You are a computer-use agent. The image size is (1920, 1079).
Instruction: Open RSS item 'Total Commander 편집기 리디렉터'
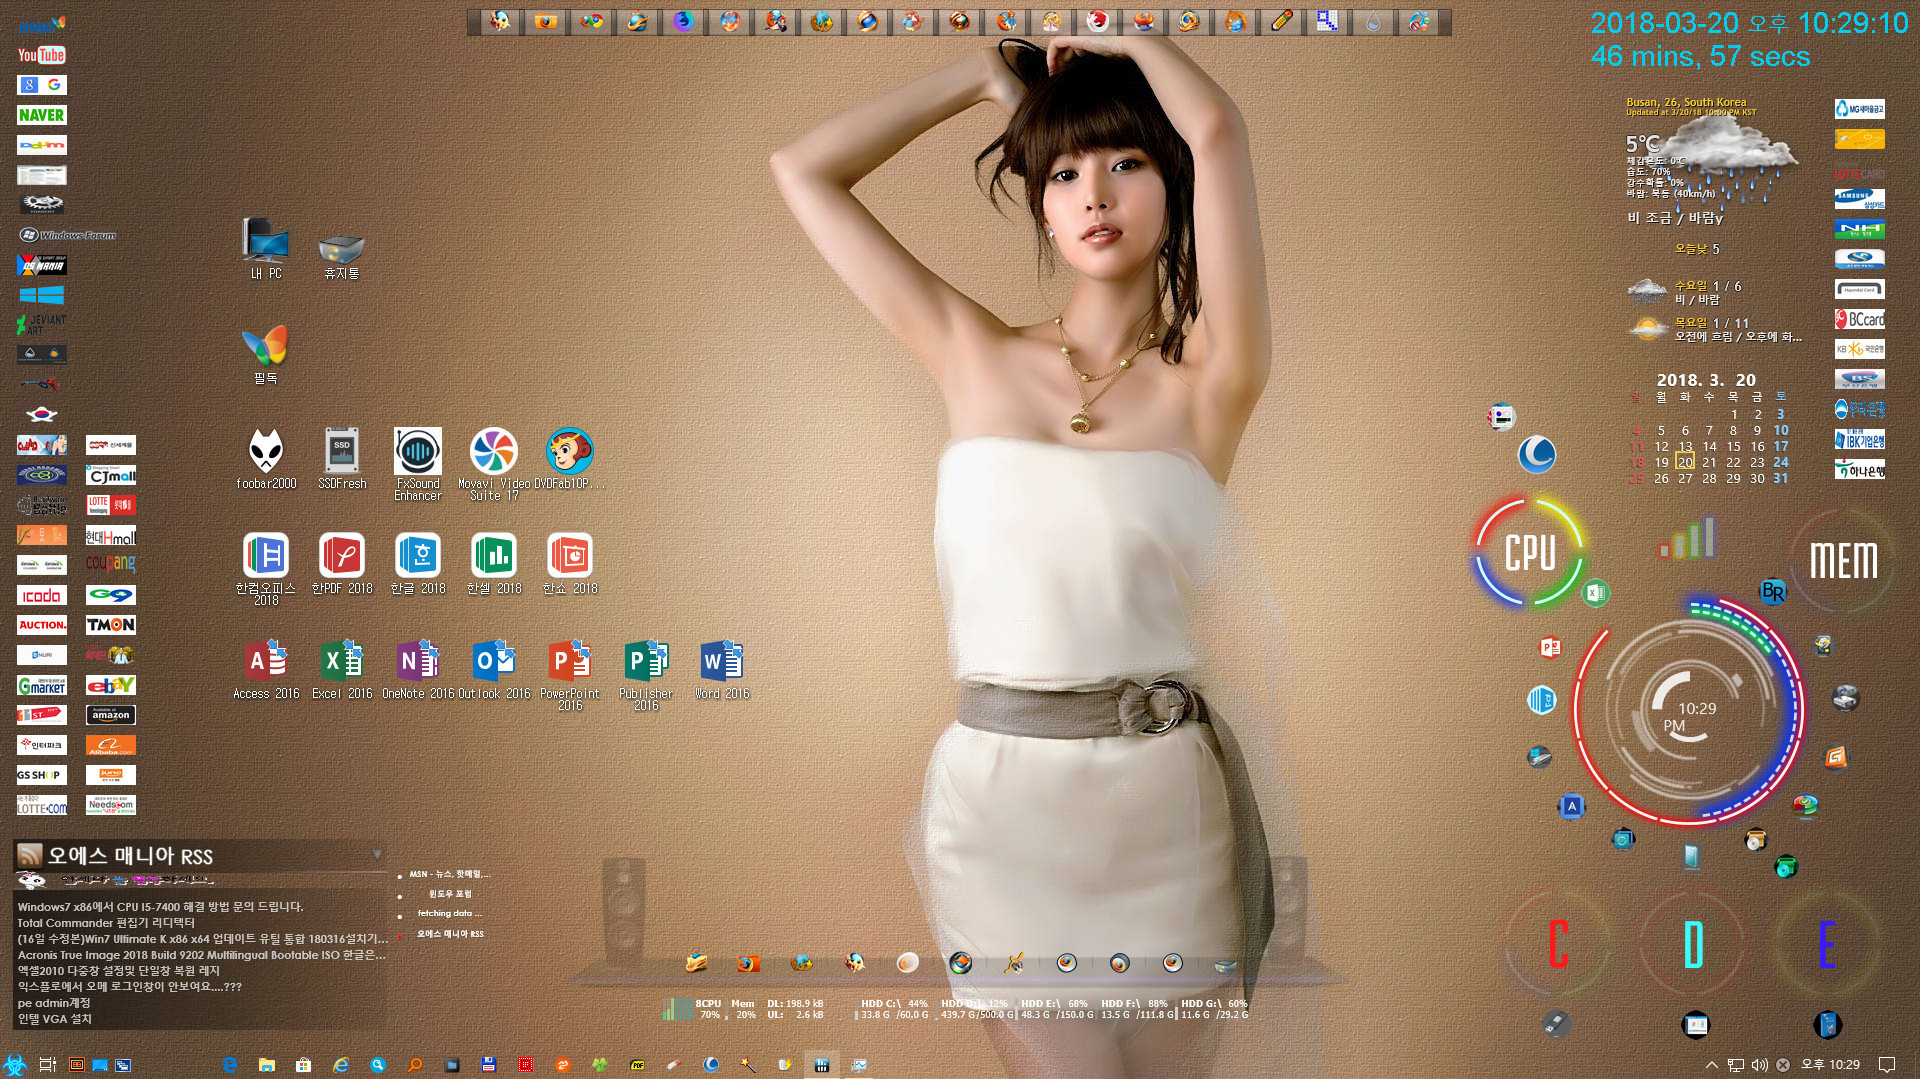(106, 923)
